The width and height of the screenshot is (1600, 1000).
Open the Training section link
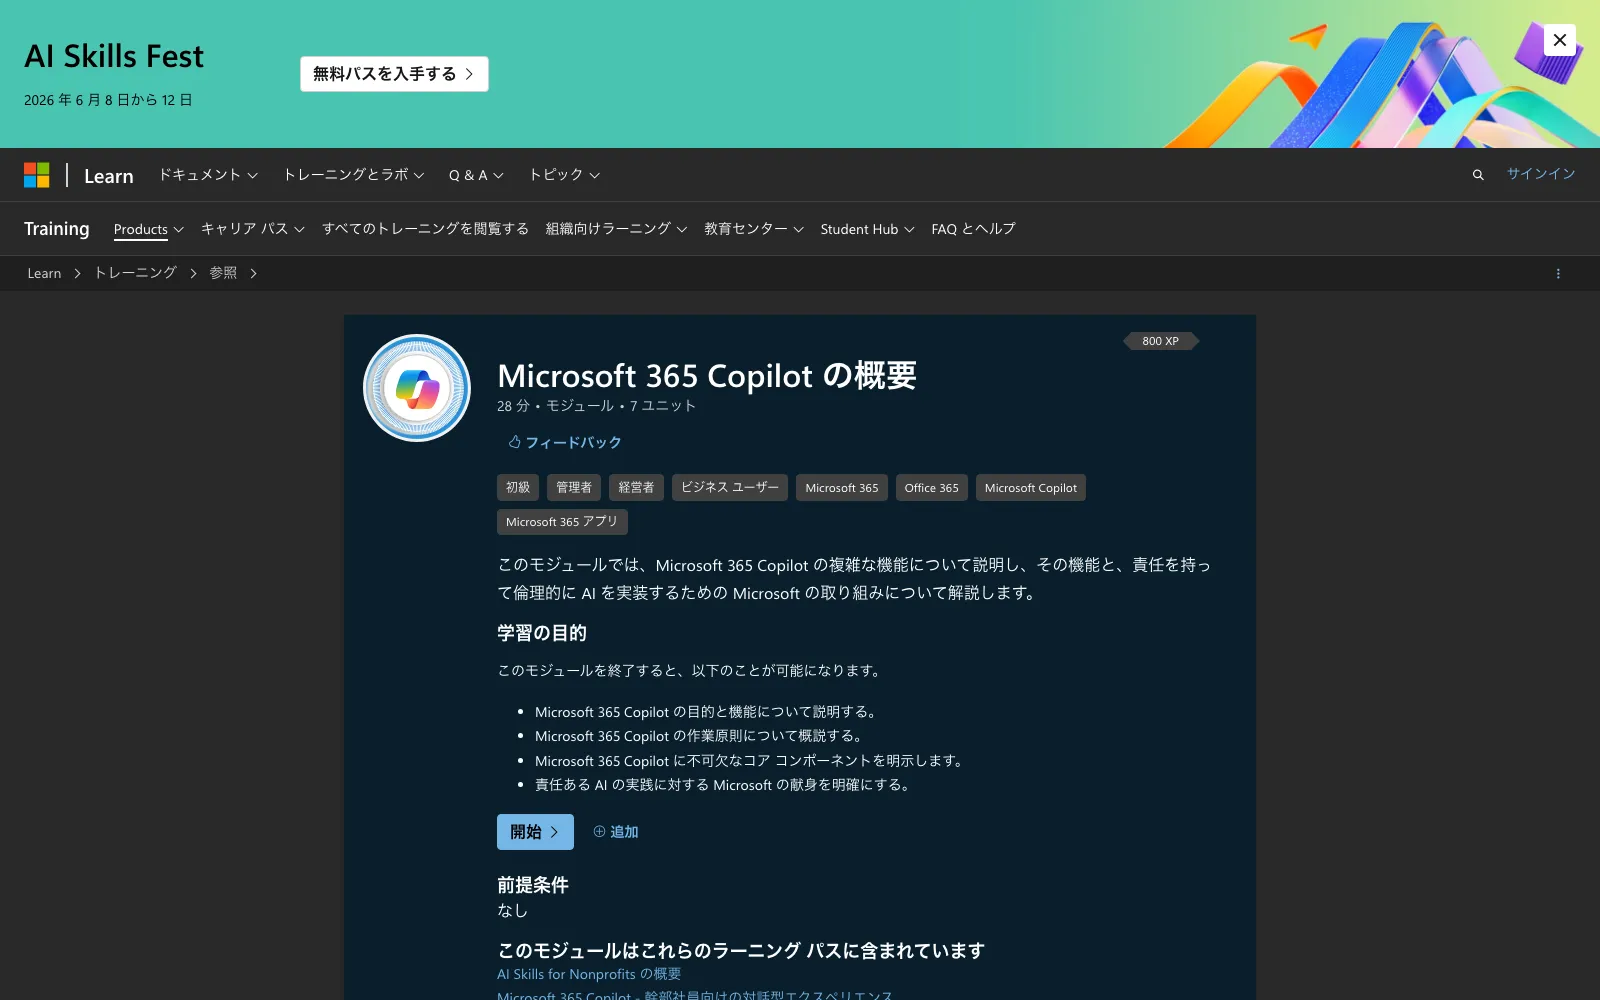tap(57, 229)
